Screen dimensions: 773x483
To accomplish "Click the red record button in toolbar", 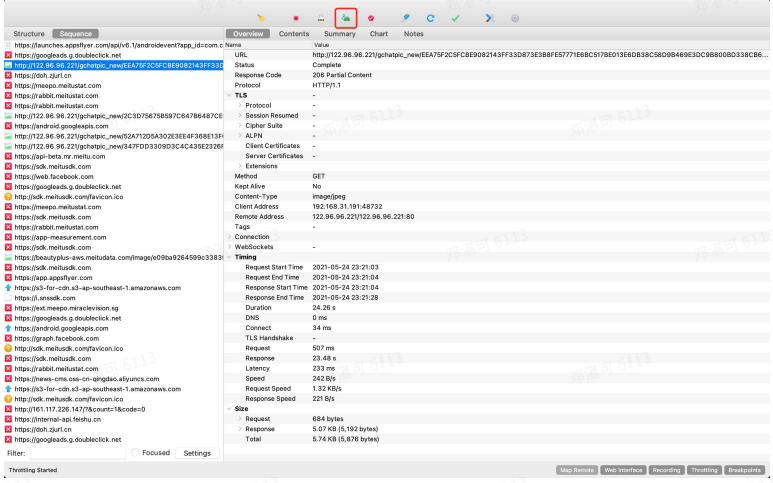I will click(296, 18).
